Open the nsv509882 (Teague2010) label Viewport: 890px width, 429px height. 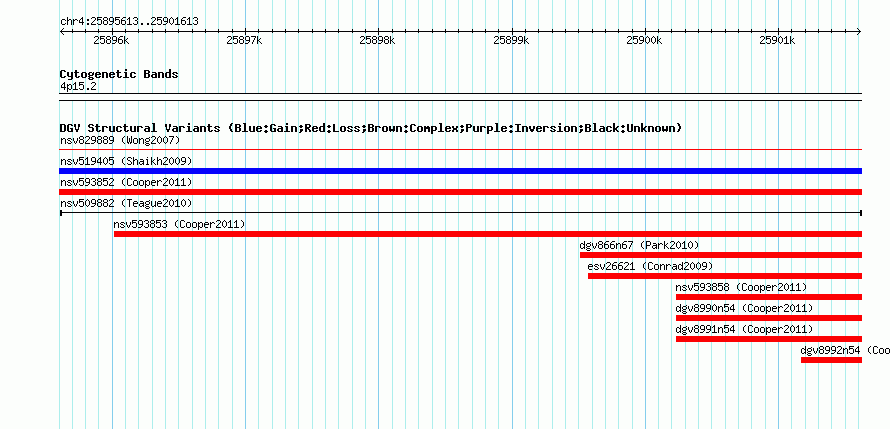(126, 203)
